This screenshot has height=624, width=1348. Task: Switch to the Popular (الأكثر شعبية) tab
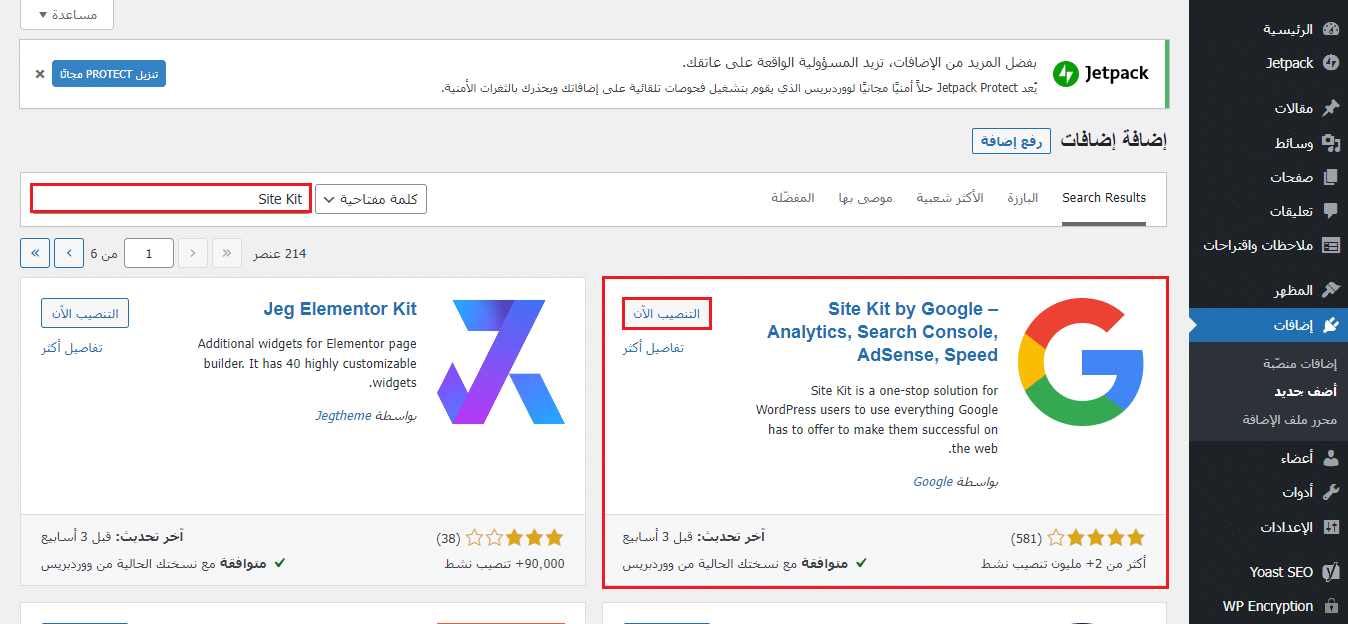949,198
